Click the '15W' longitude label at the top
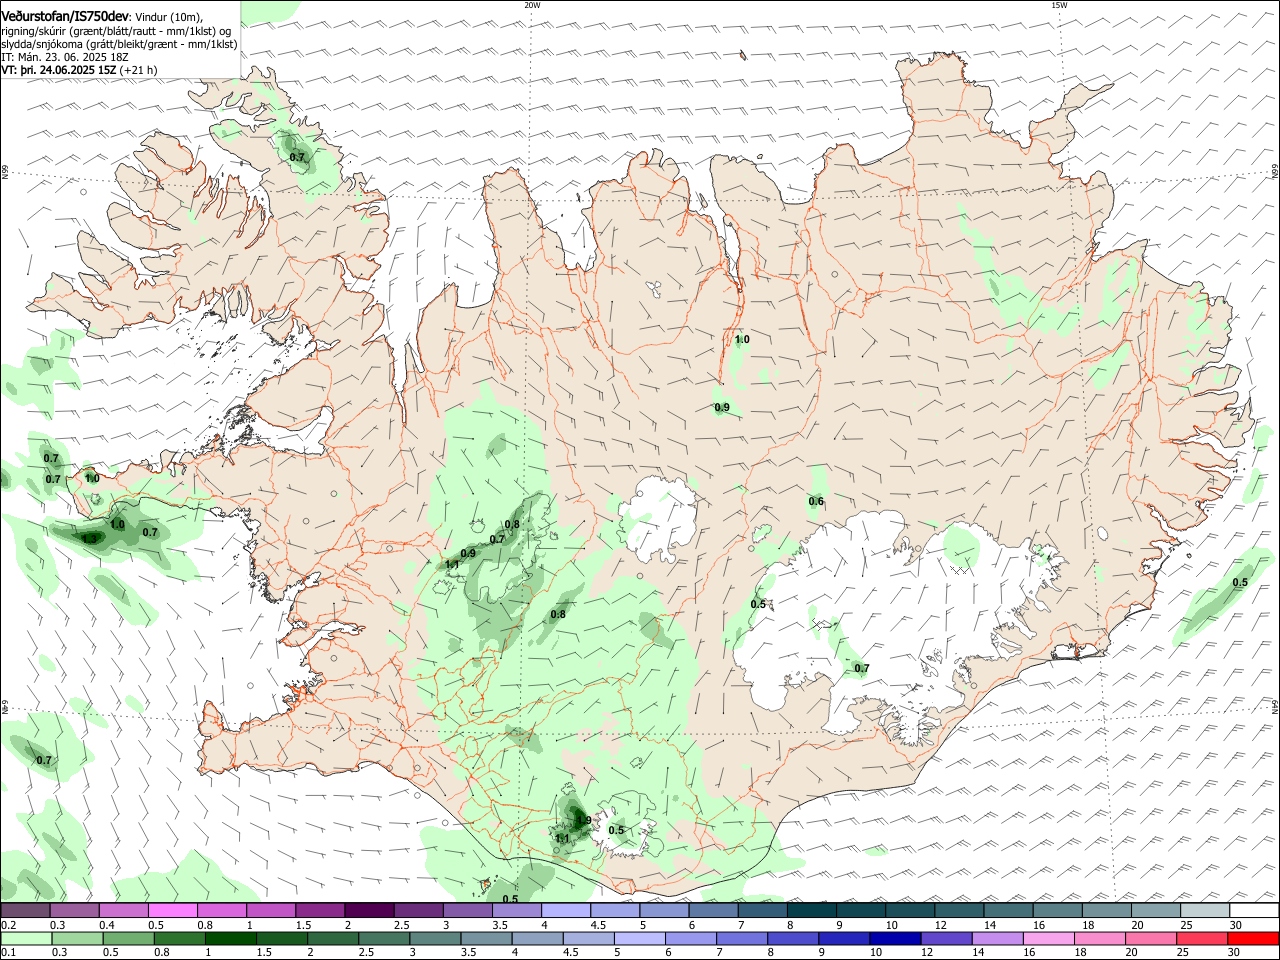The image size is (1280, 960). coord(1059,5)
